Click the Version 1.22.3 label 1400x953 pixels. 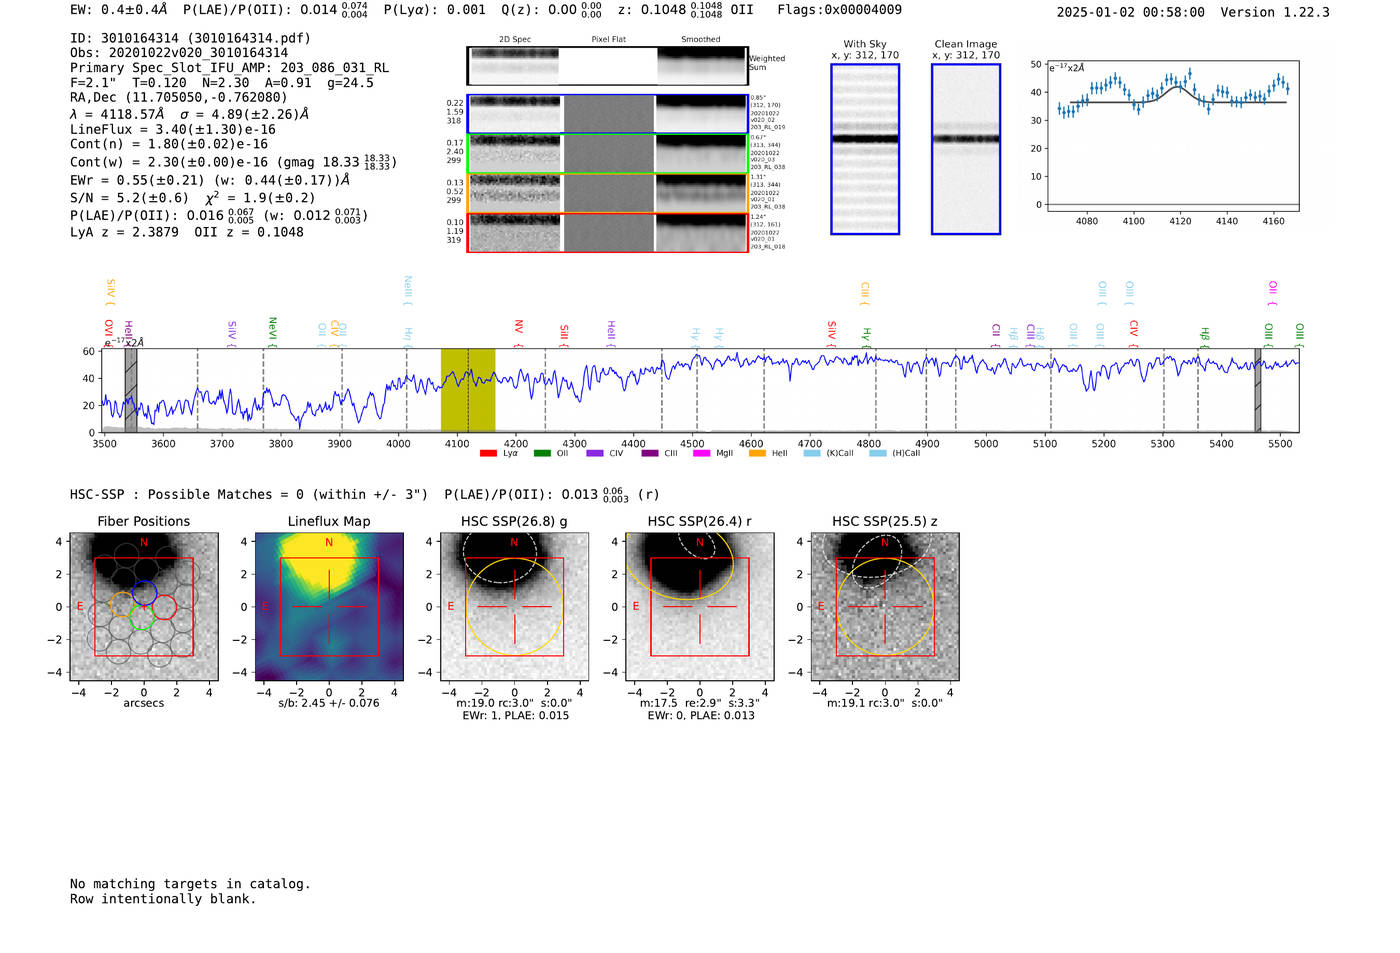(x=1276, y=12)
